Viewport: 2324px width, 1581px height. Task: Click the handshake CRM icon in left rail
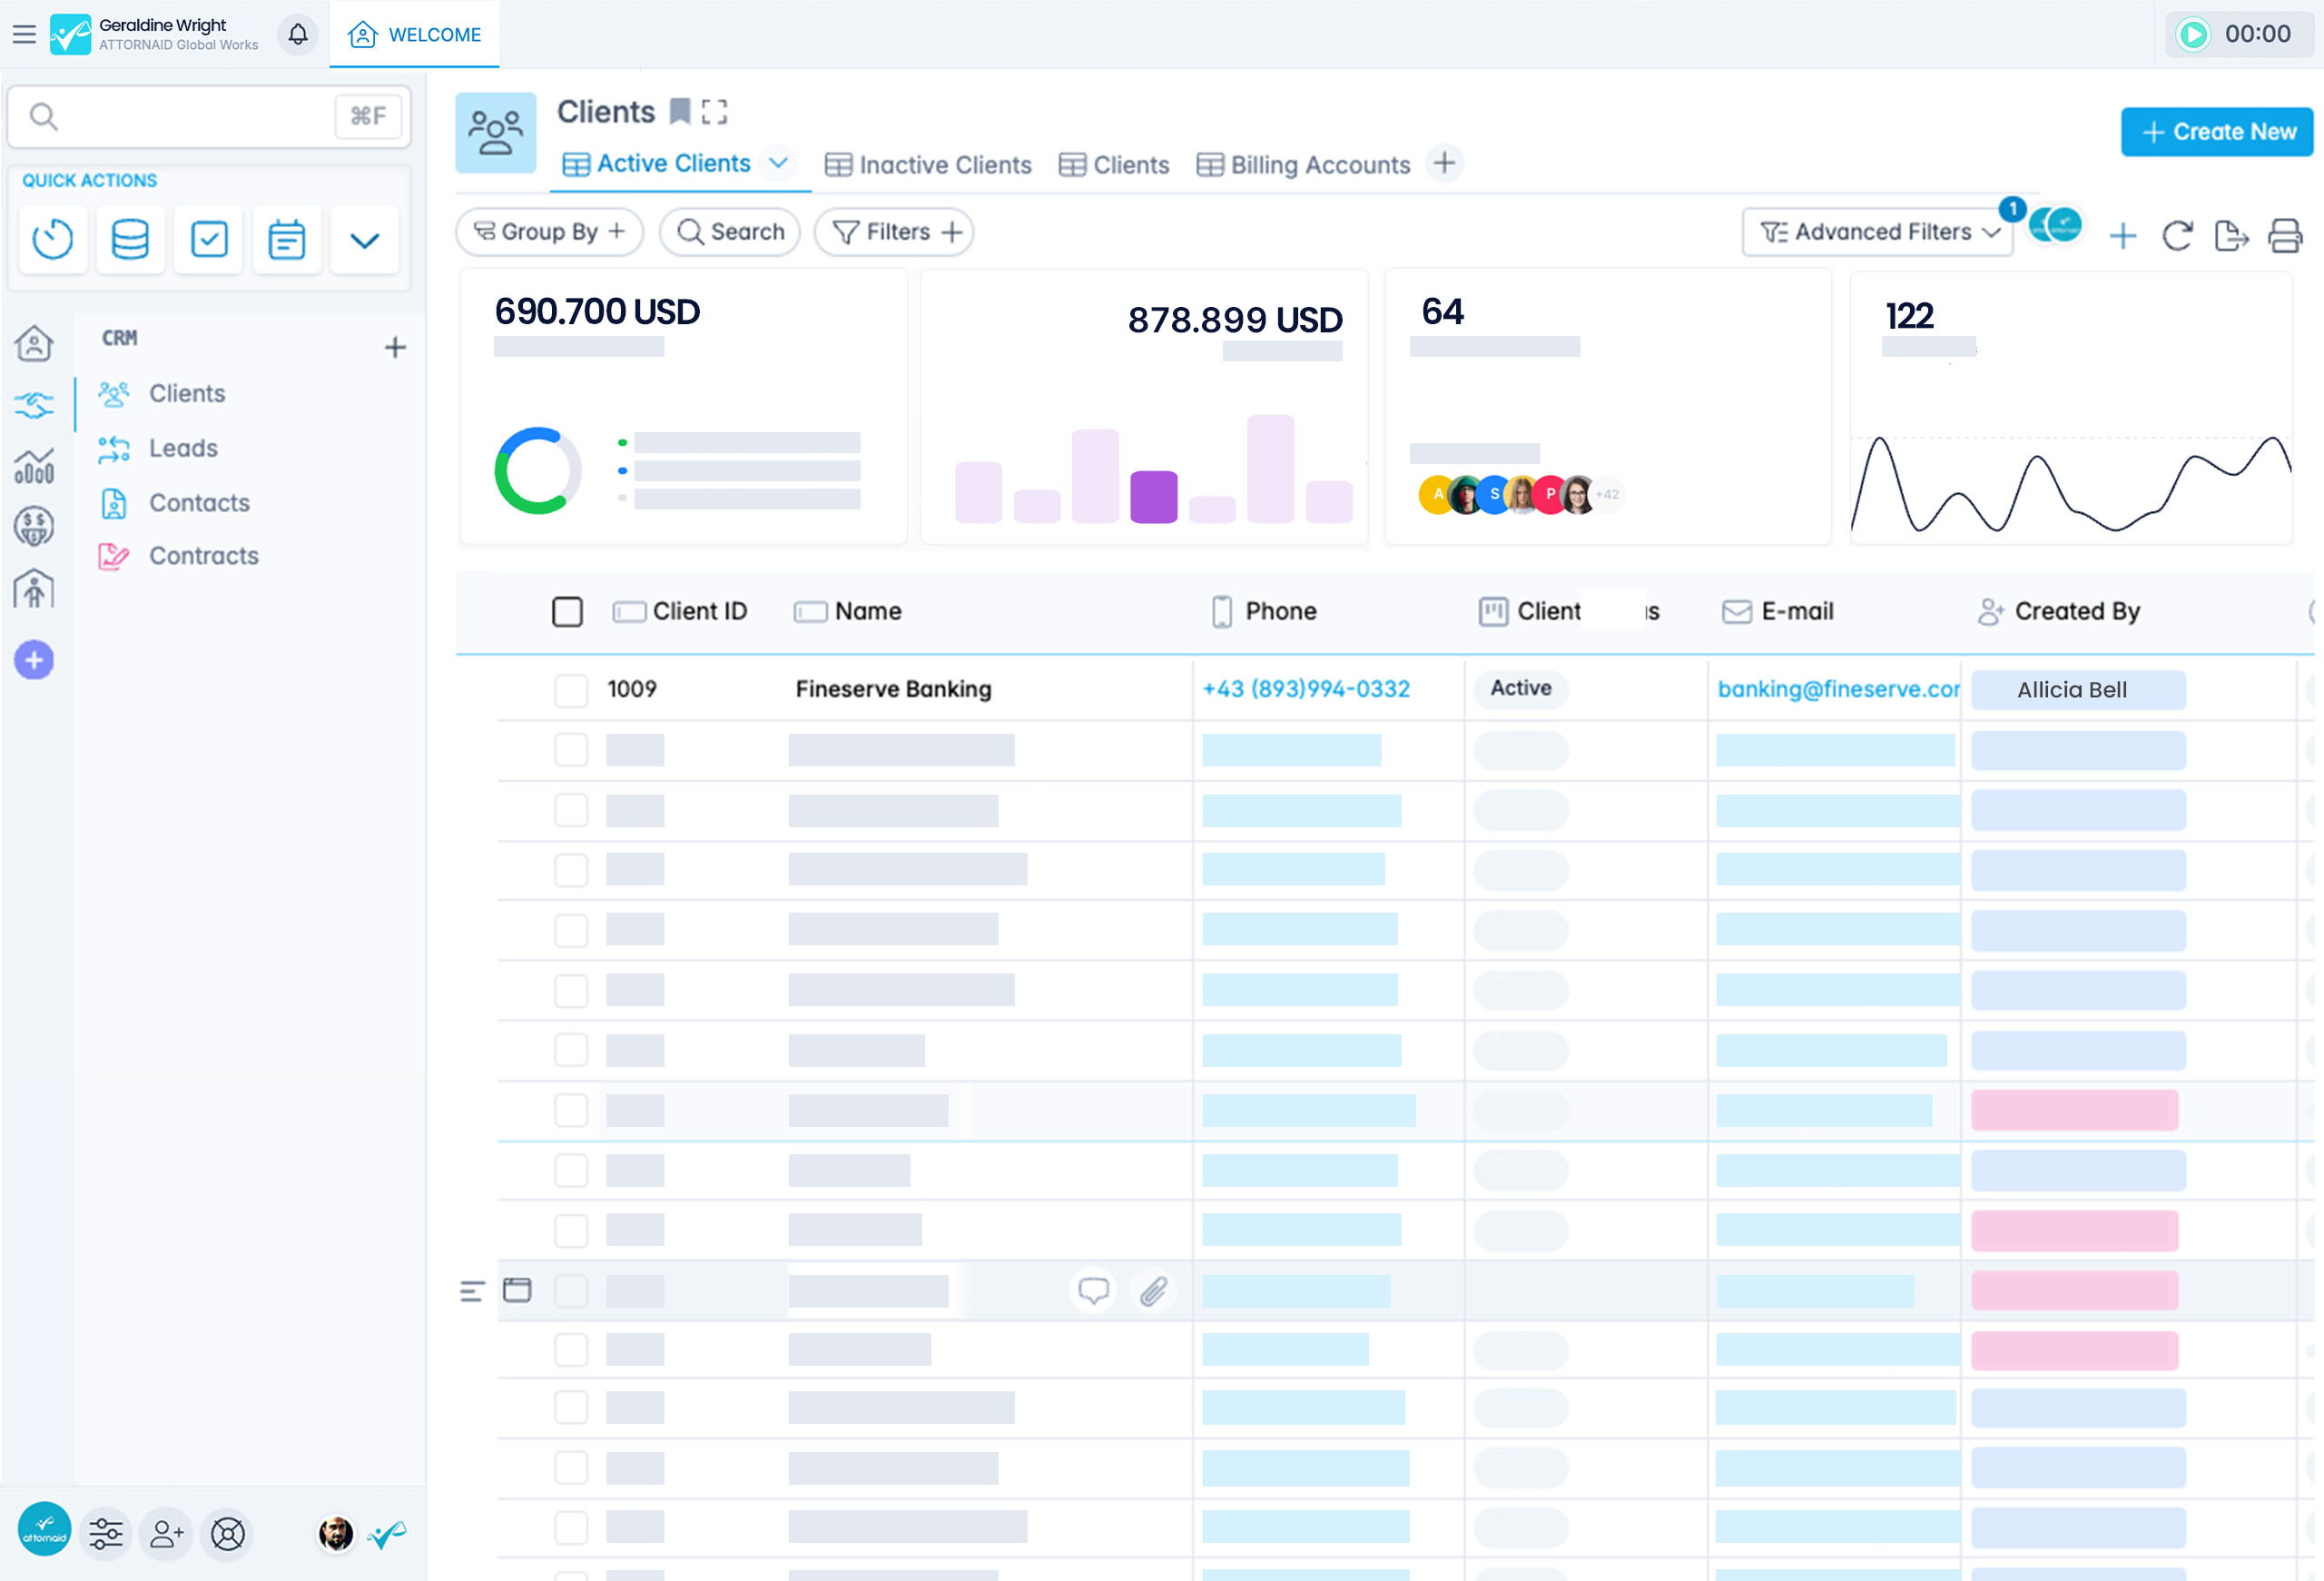(x=34, y=404)
